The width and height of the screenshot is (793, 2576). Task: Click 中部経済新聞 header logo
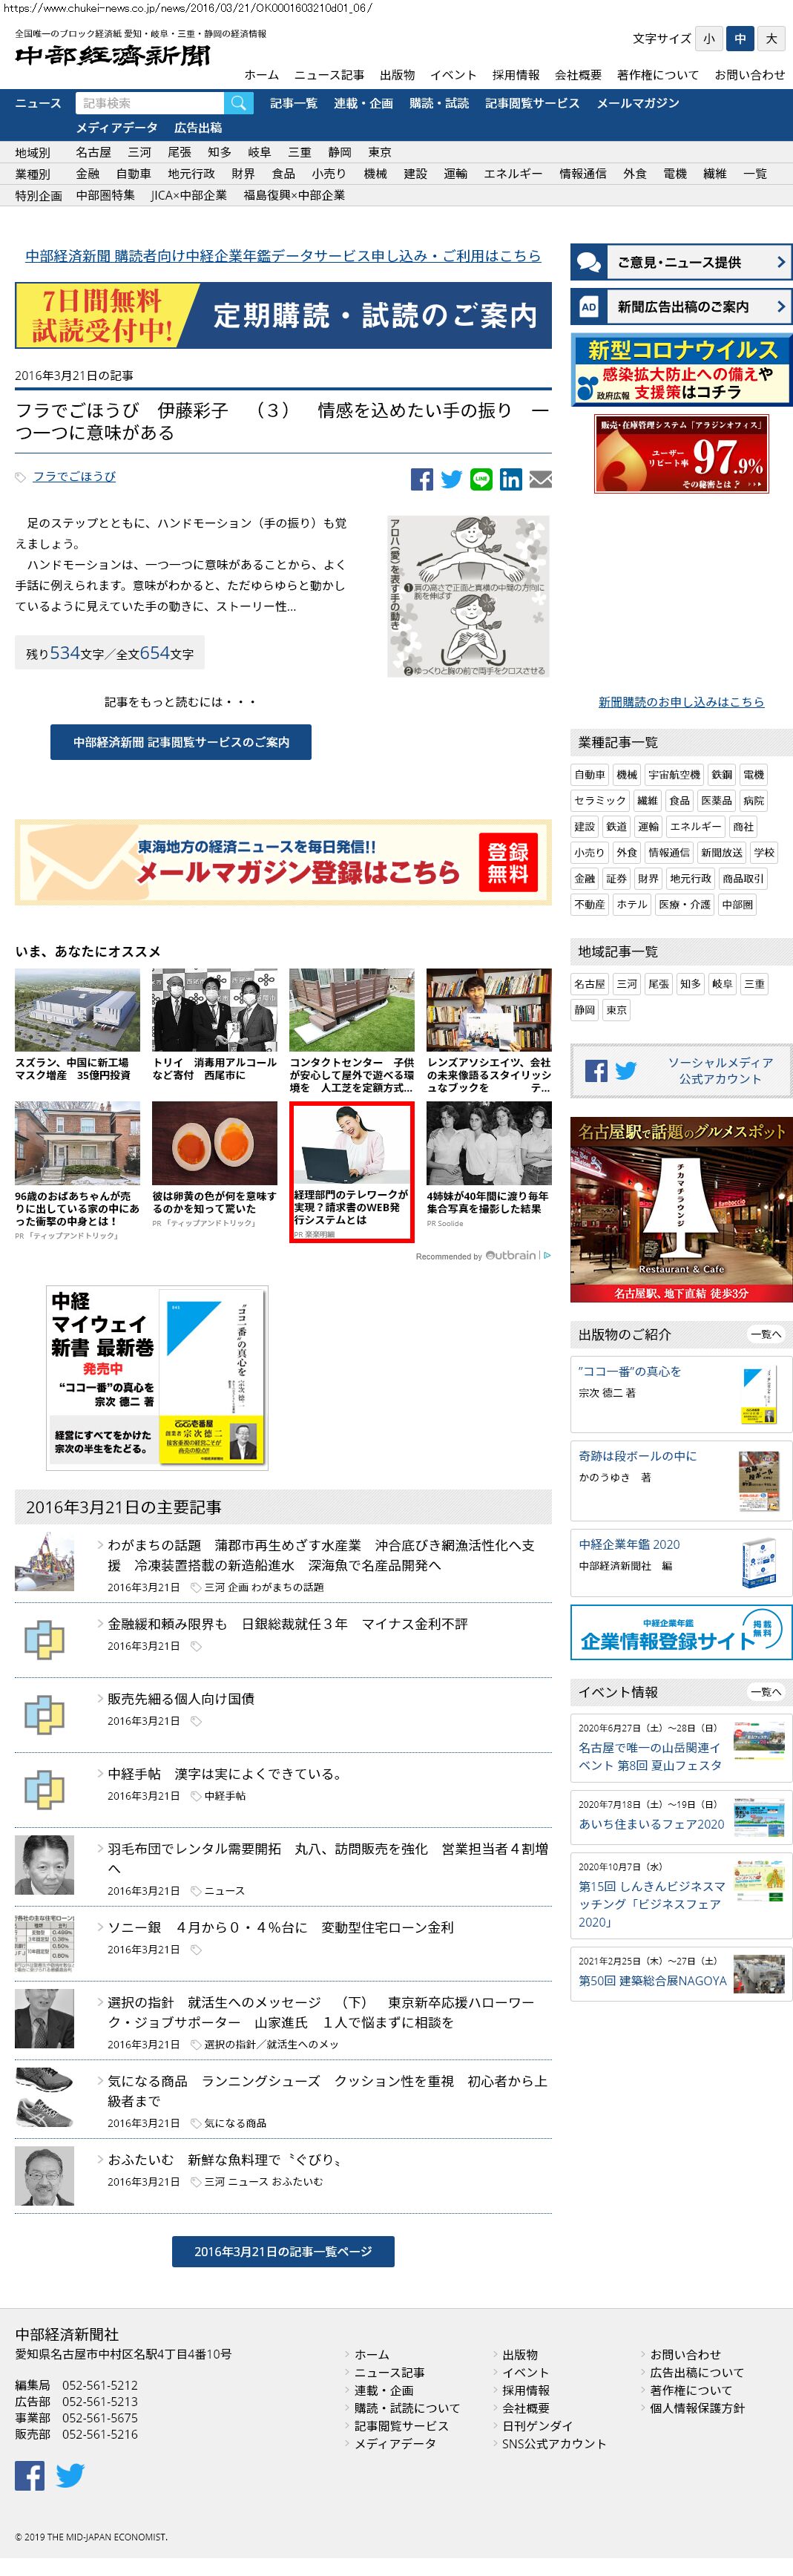click(113, 56)
